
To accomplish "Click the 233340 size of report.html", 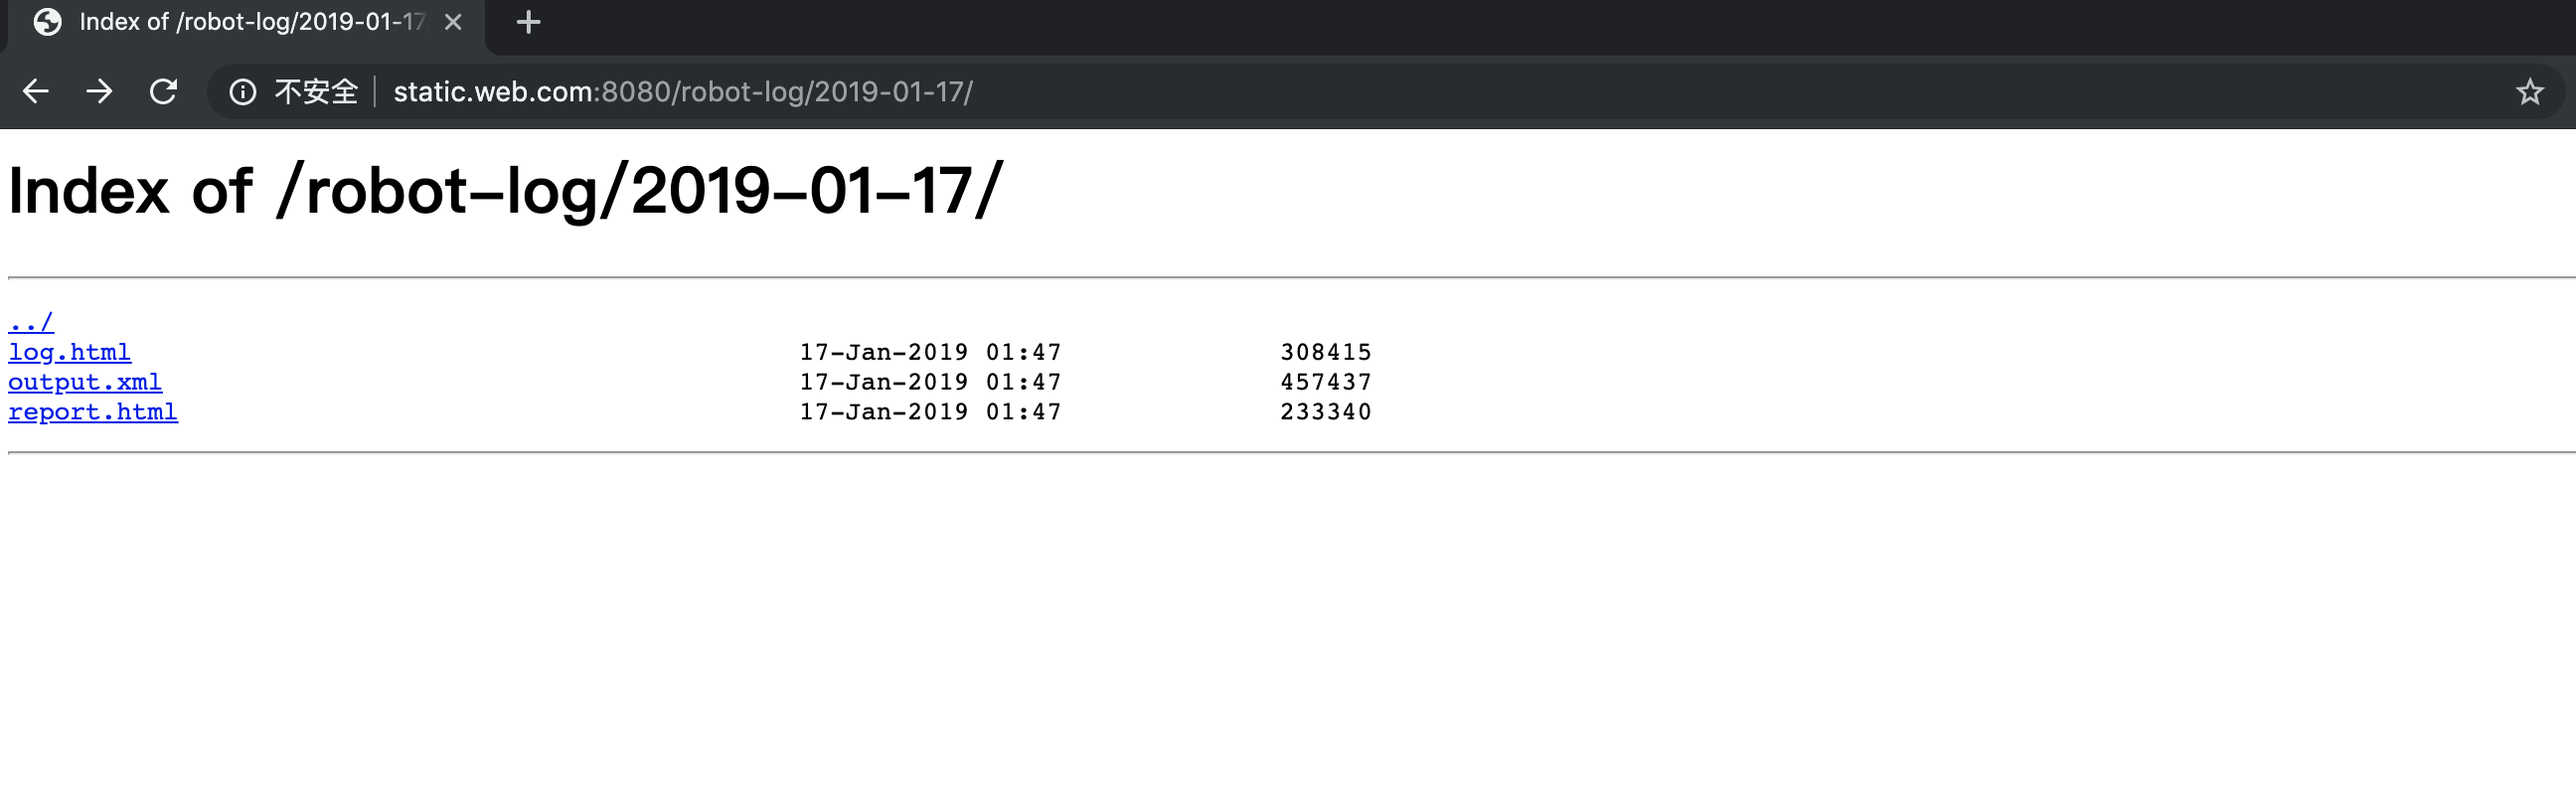I will click(x=1326, y=412).
